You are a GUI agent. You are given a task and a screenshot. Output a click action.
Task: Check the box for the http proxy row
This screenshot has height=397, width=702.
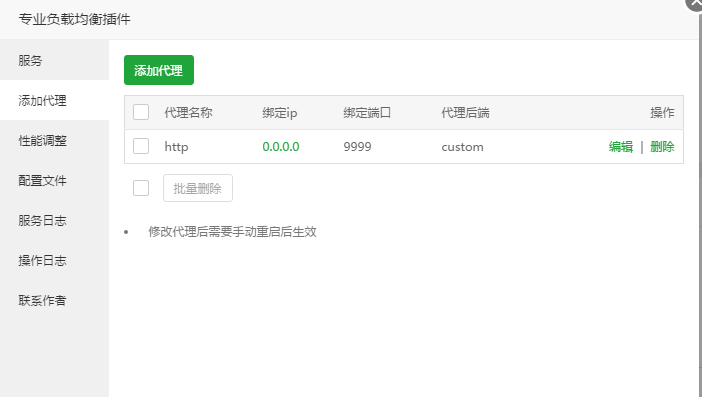click(x=141, y=146)
